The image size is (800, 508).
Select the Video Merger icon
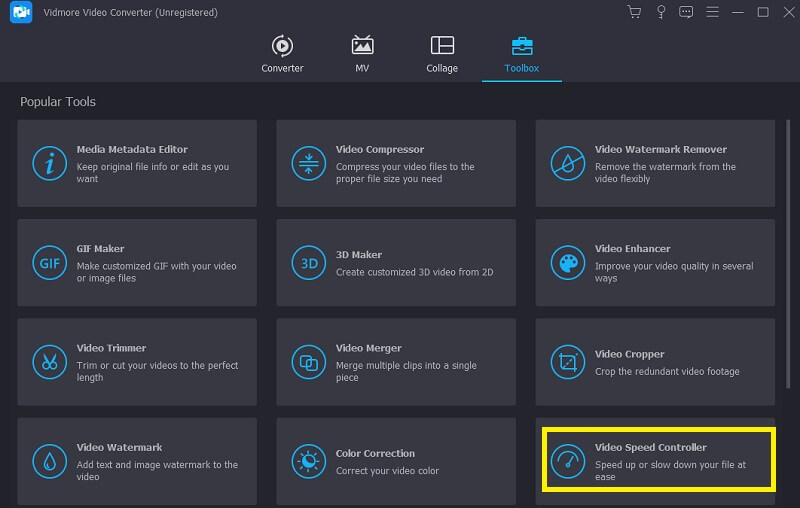pos(309,361)
